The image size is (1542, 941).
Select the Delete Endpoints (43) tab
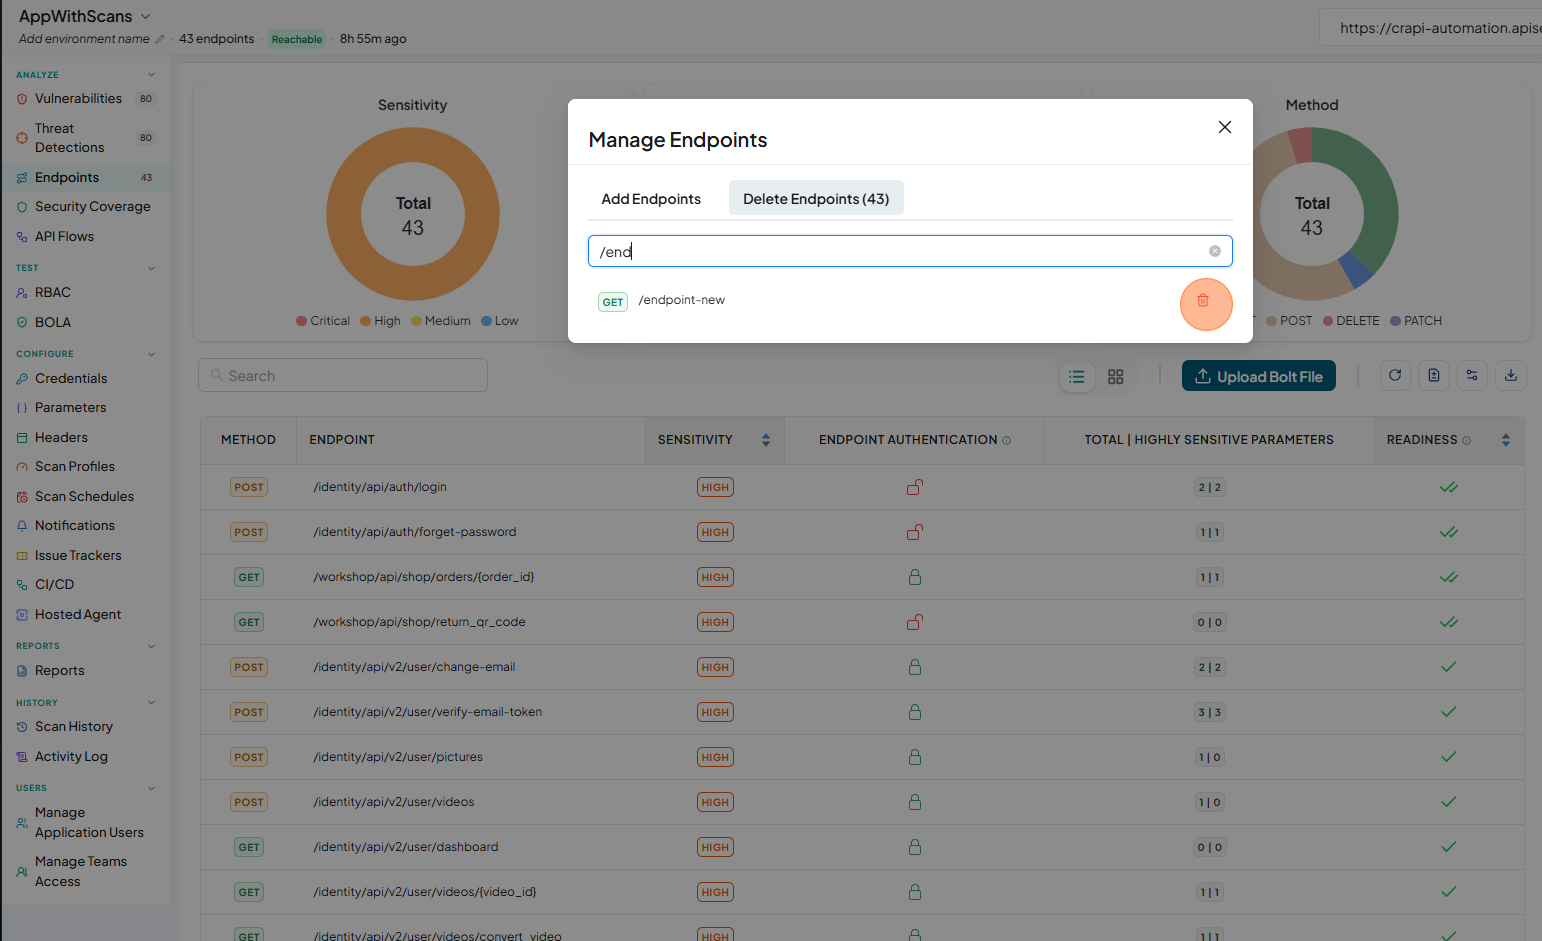point(816,199)
